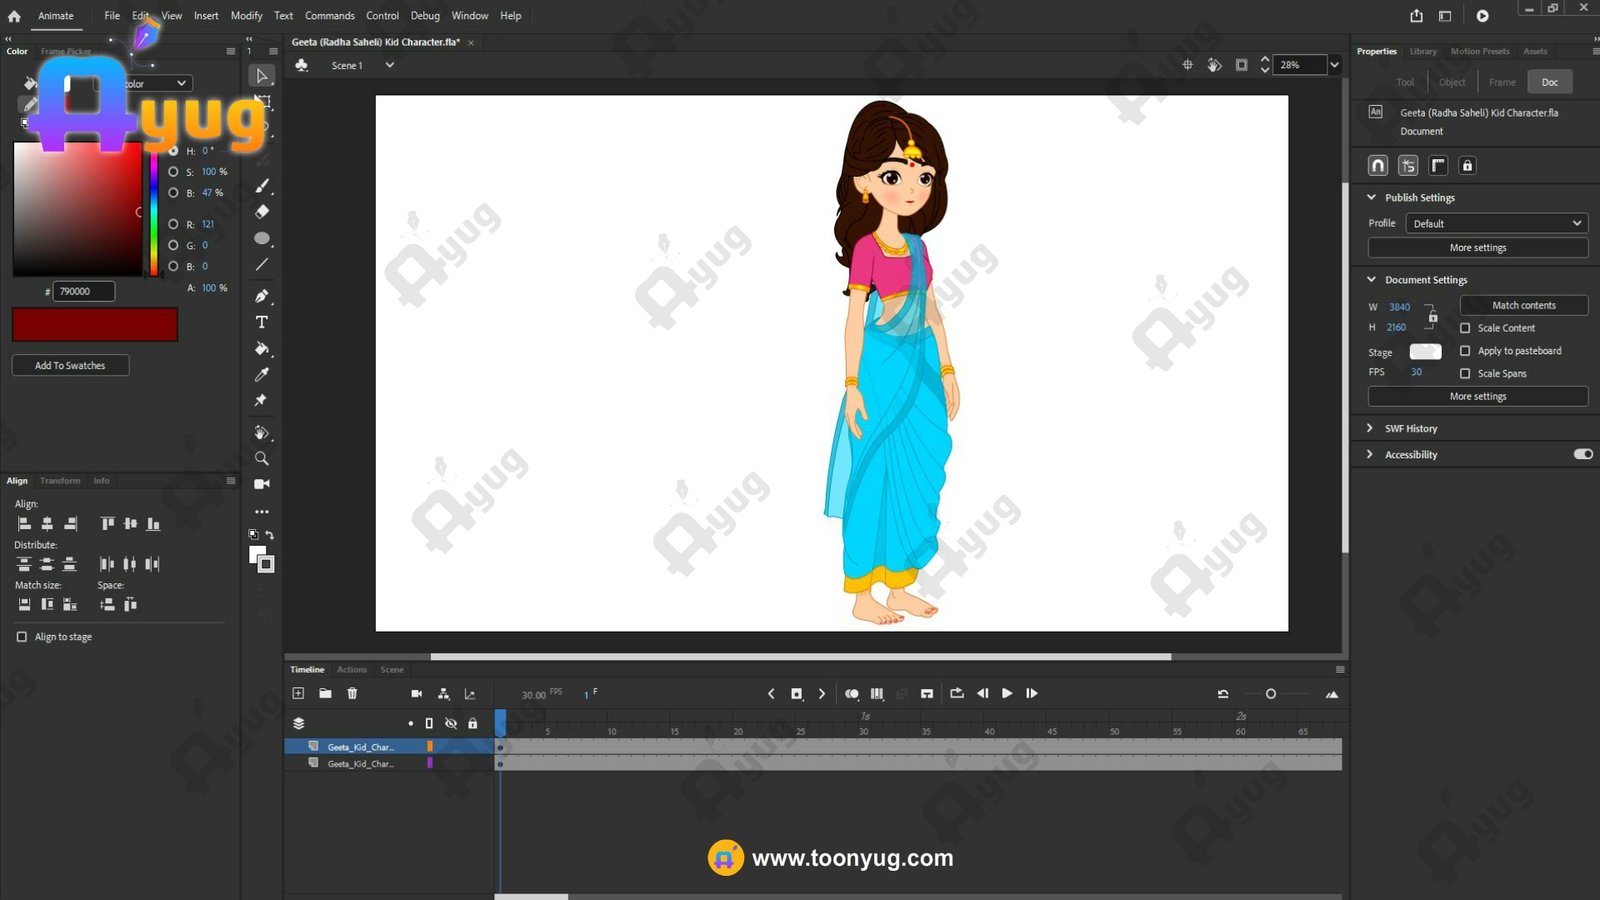Viewport: 1600px width, 900px height.
Task: Toggle hide all layers eye icon
Action: pos(451,723)
